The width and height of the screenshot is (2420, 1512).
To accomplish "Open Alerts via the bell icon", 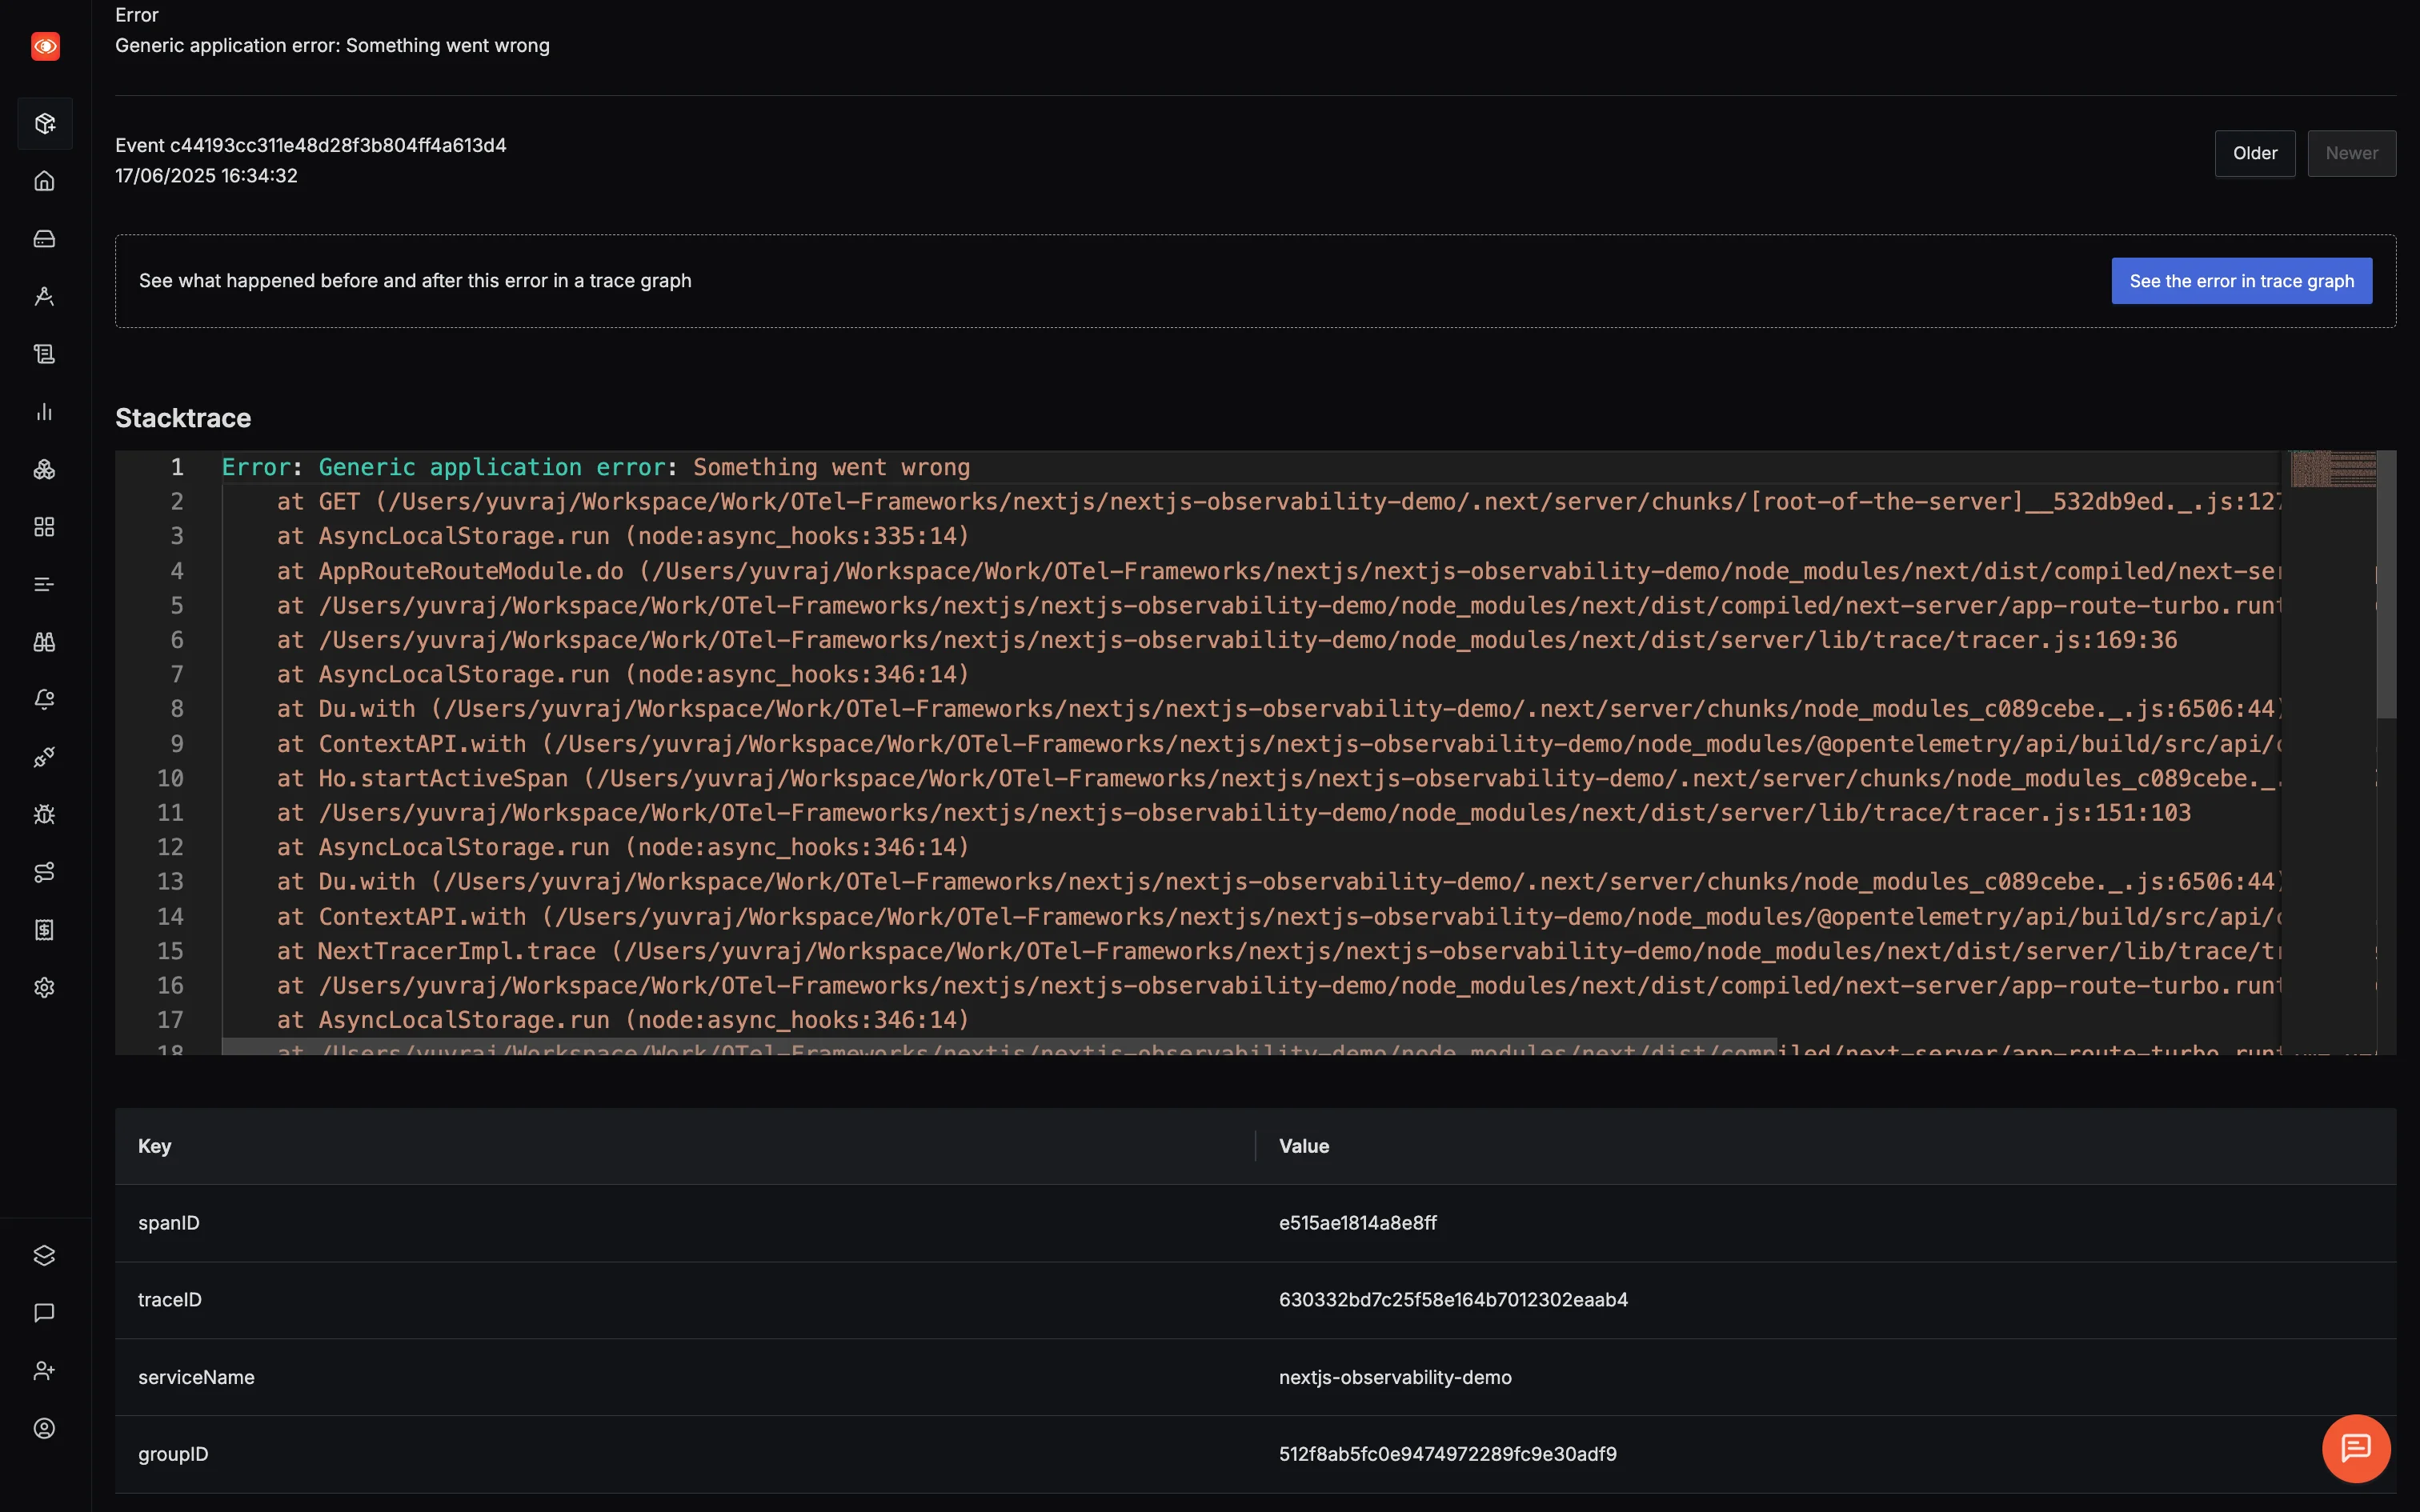I will pos(45,699).
